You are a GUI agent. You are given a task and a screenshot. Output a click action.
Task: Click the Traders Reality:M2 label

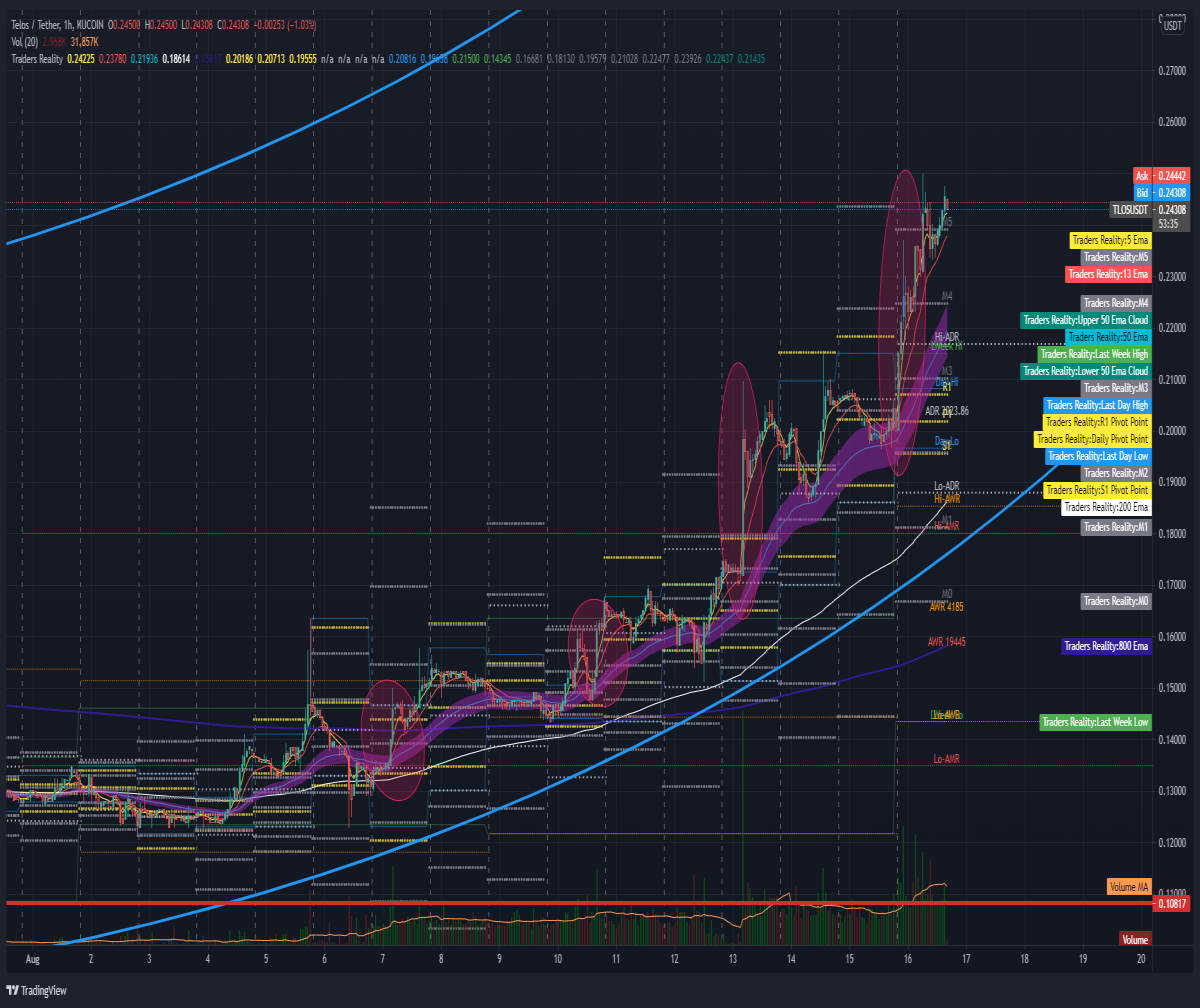coord(1117,473)
